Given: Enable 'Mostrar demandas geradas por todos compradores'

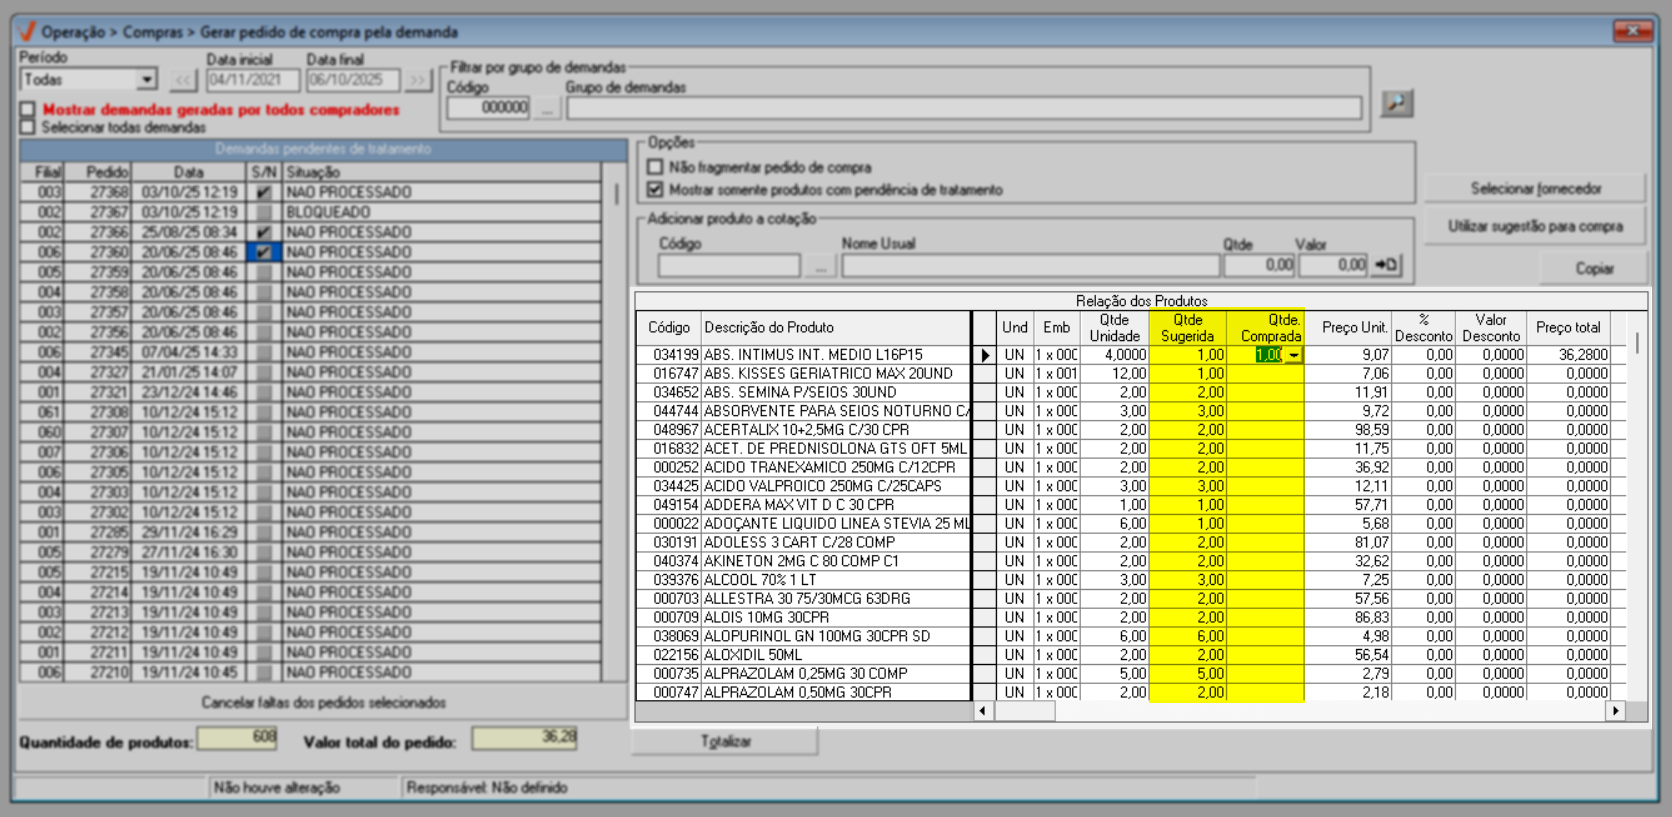Looking at the screenshot, I should tap(28, 110).
